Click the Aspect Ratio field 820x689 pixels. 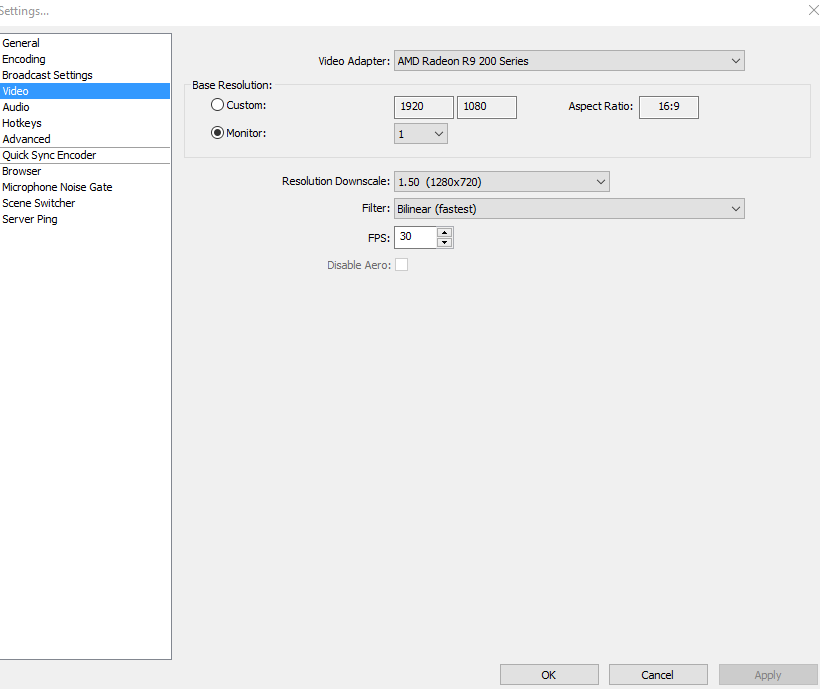tap(668, 107)
